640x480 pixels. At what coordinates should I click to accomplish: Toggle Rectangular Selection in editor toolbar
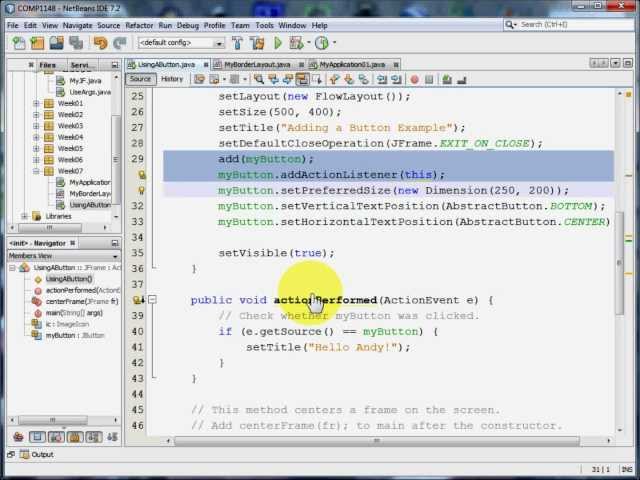click(x=317, y=79)
